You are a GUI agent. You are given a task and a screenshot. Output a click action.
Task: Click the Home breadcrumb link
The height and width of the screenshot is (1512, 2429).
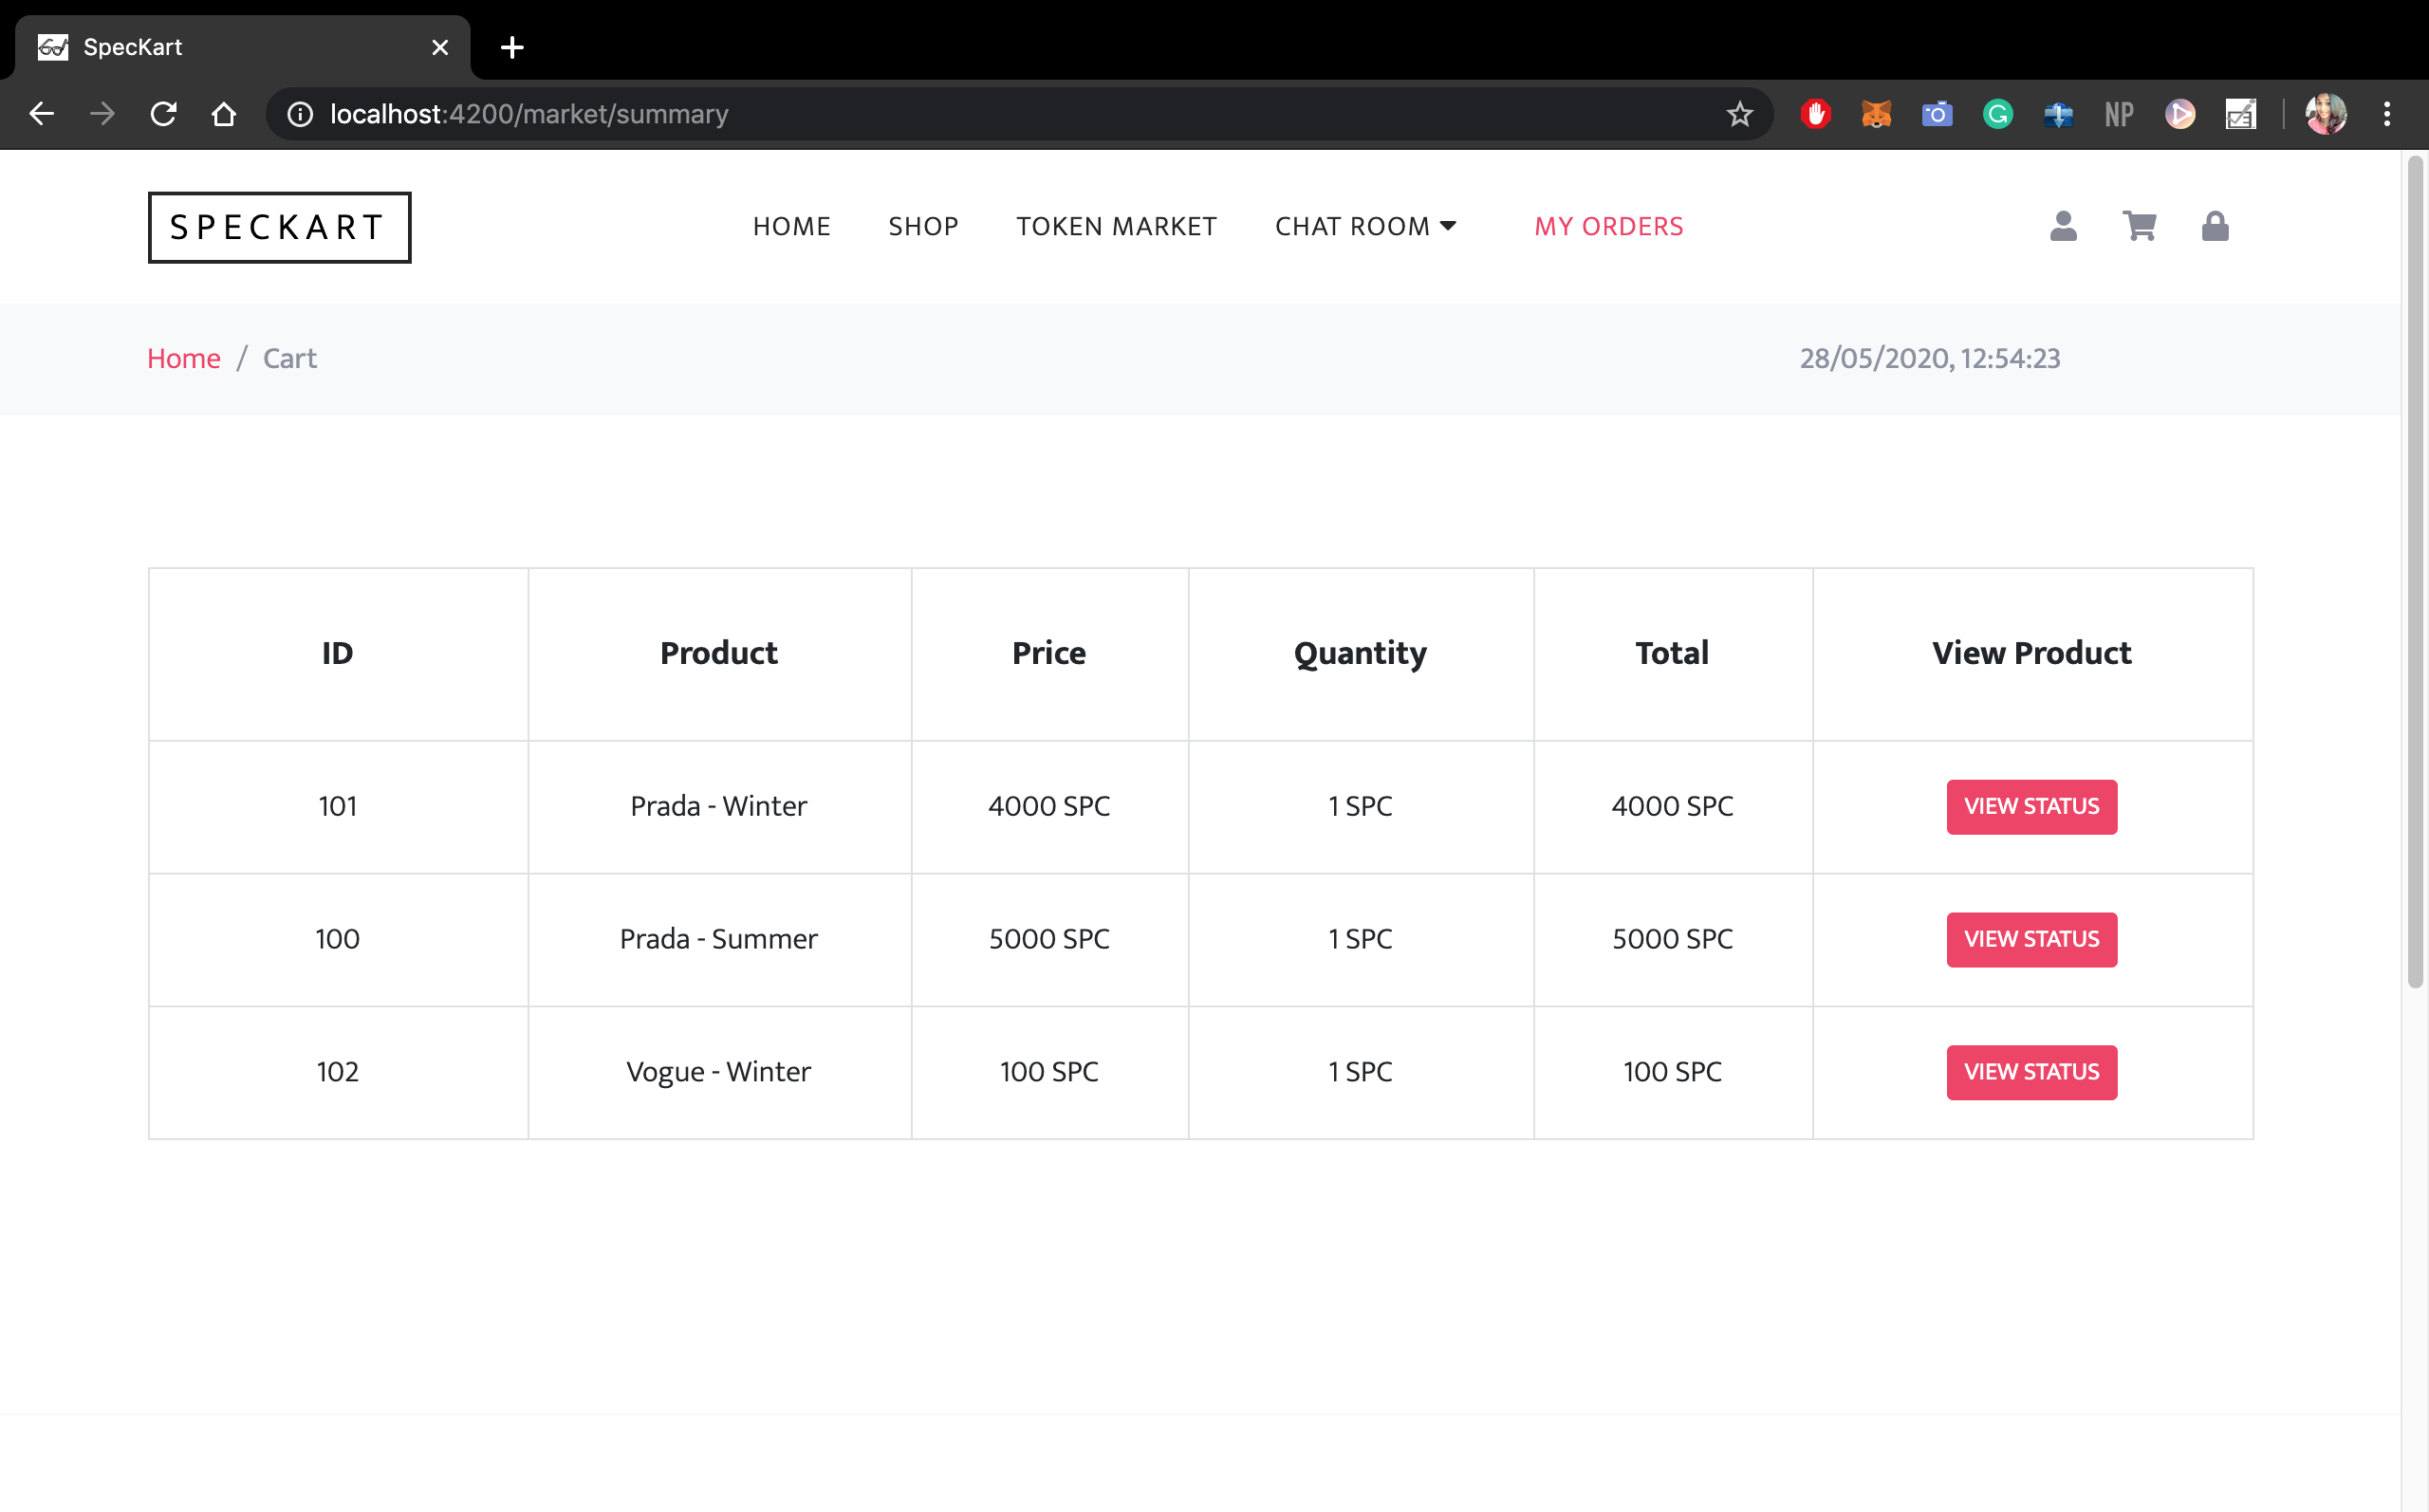click(183, 358)
